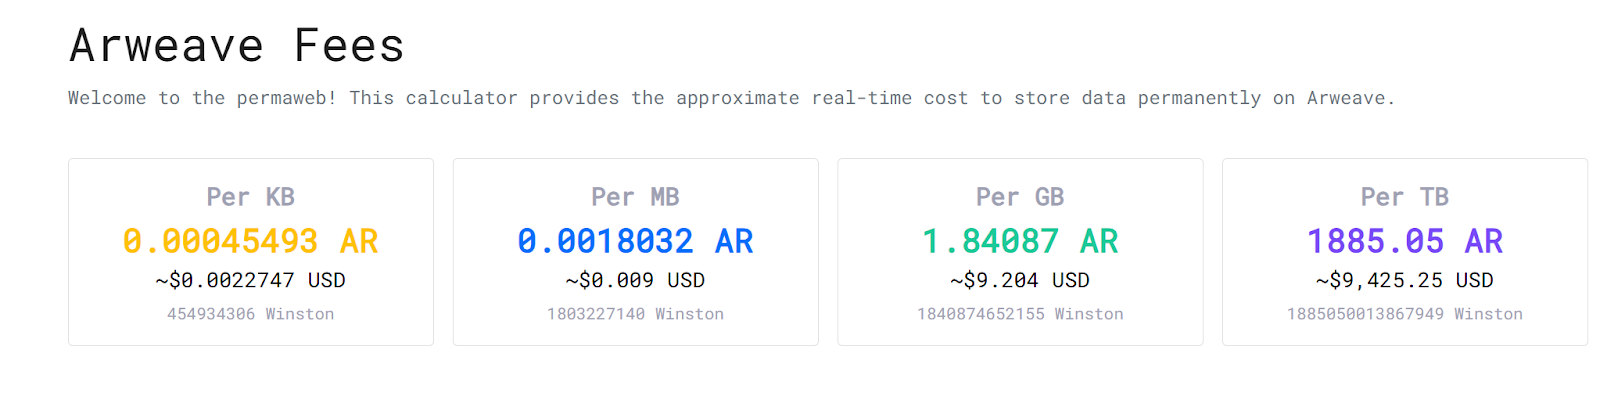This screenshot has height=404, width=1600.
Task: Select the 1885050013867949 Winston amount
Action: pyautogui.click(x=1404, y=314)
